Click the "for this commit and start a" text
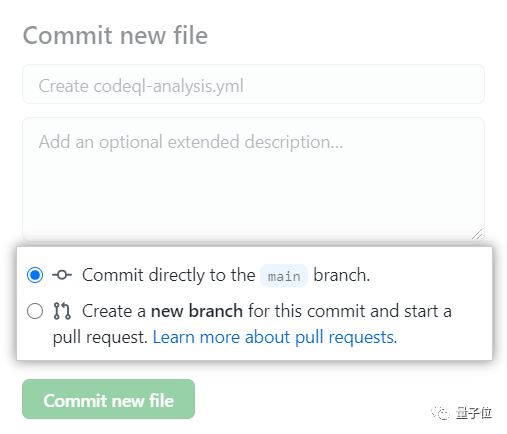This screenshot has height=434, width=507. [350, 311]
